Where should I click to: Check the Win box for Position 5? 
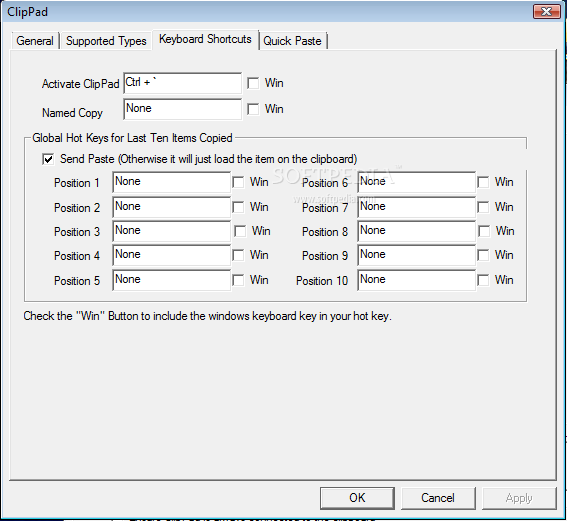238,280
